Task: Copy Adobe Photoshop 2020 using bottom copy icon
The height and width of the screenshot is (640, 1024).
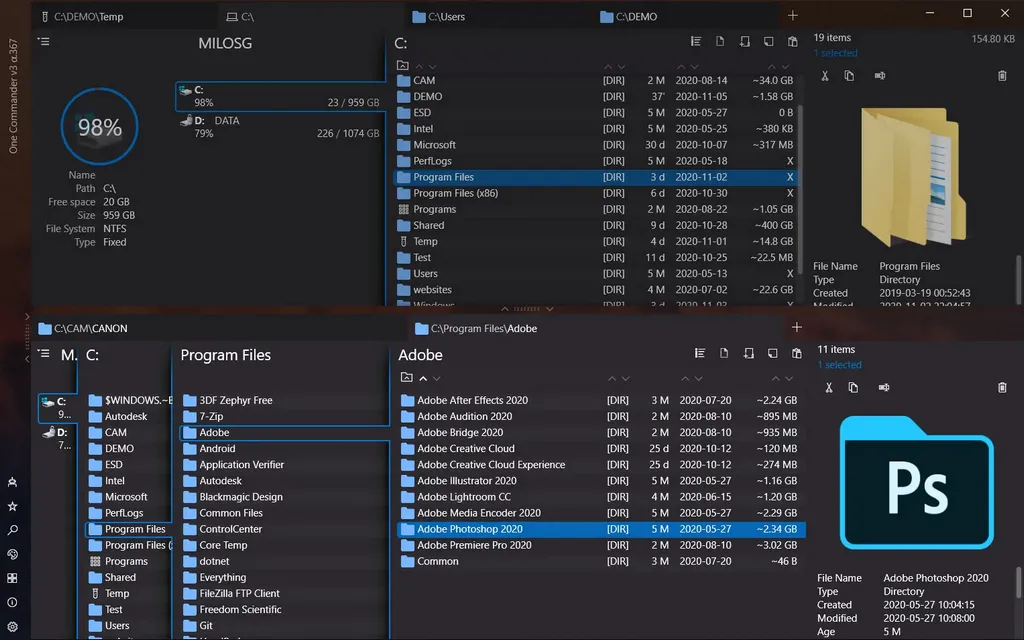Action: click(853, 387)
